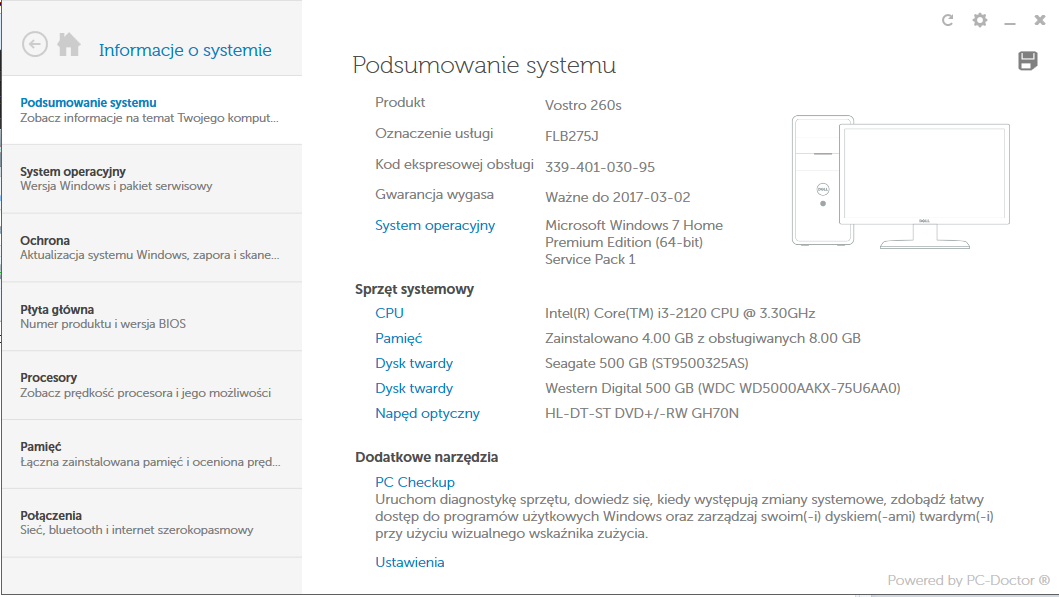Click the Informacje o systemie header title
The height and width of the screenshot is (597, 1059).
185,50
